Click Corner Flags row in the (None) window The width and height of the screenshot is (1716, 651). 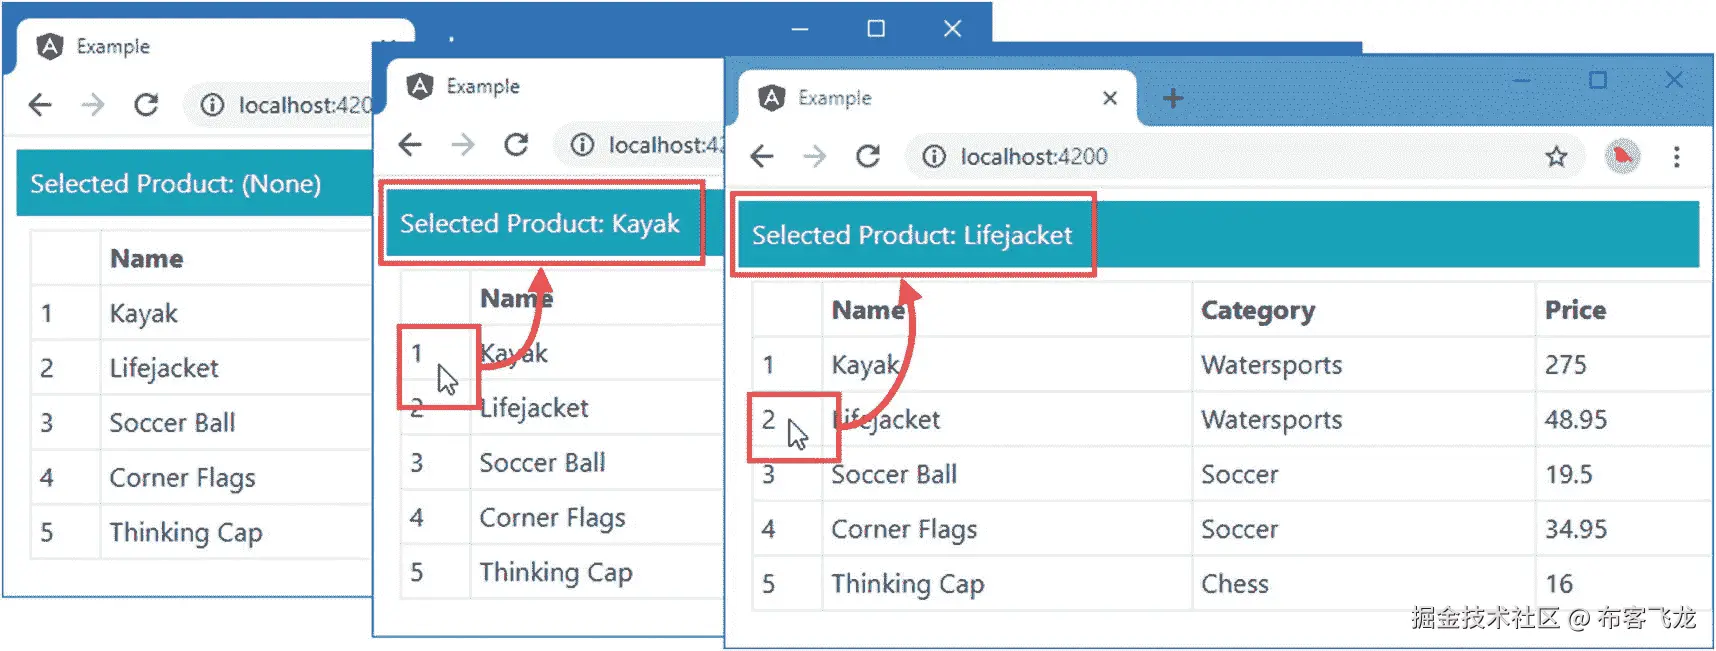182,478
